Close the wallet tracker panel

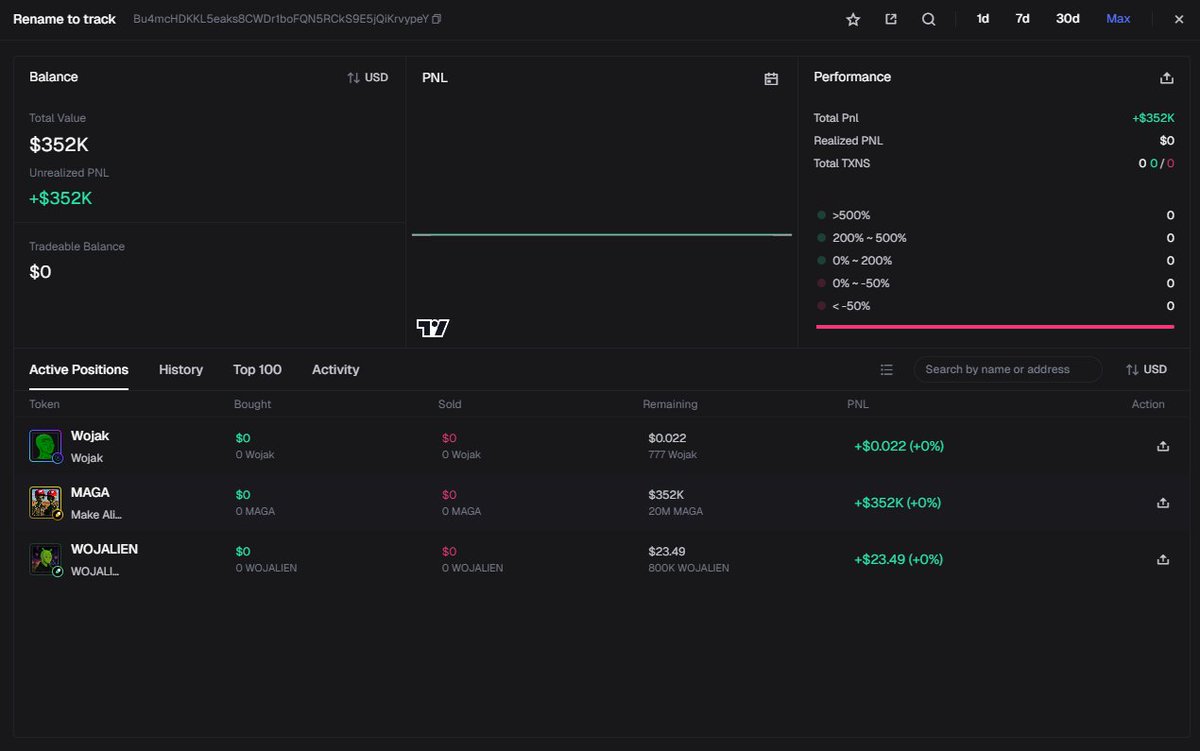coord(1179,19)
